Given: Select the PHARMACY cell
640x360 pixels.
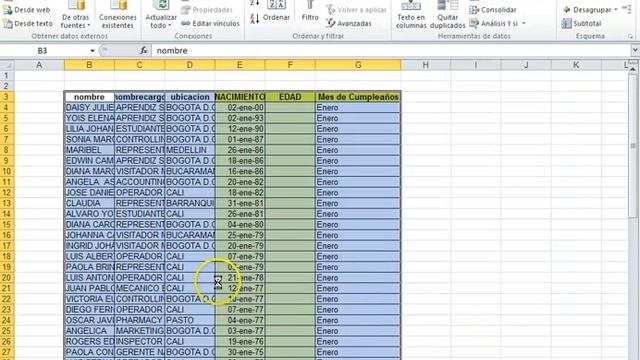Looking at the screenshot, I should coord(140,320).
